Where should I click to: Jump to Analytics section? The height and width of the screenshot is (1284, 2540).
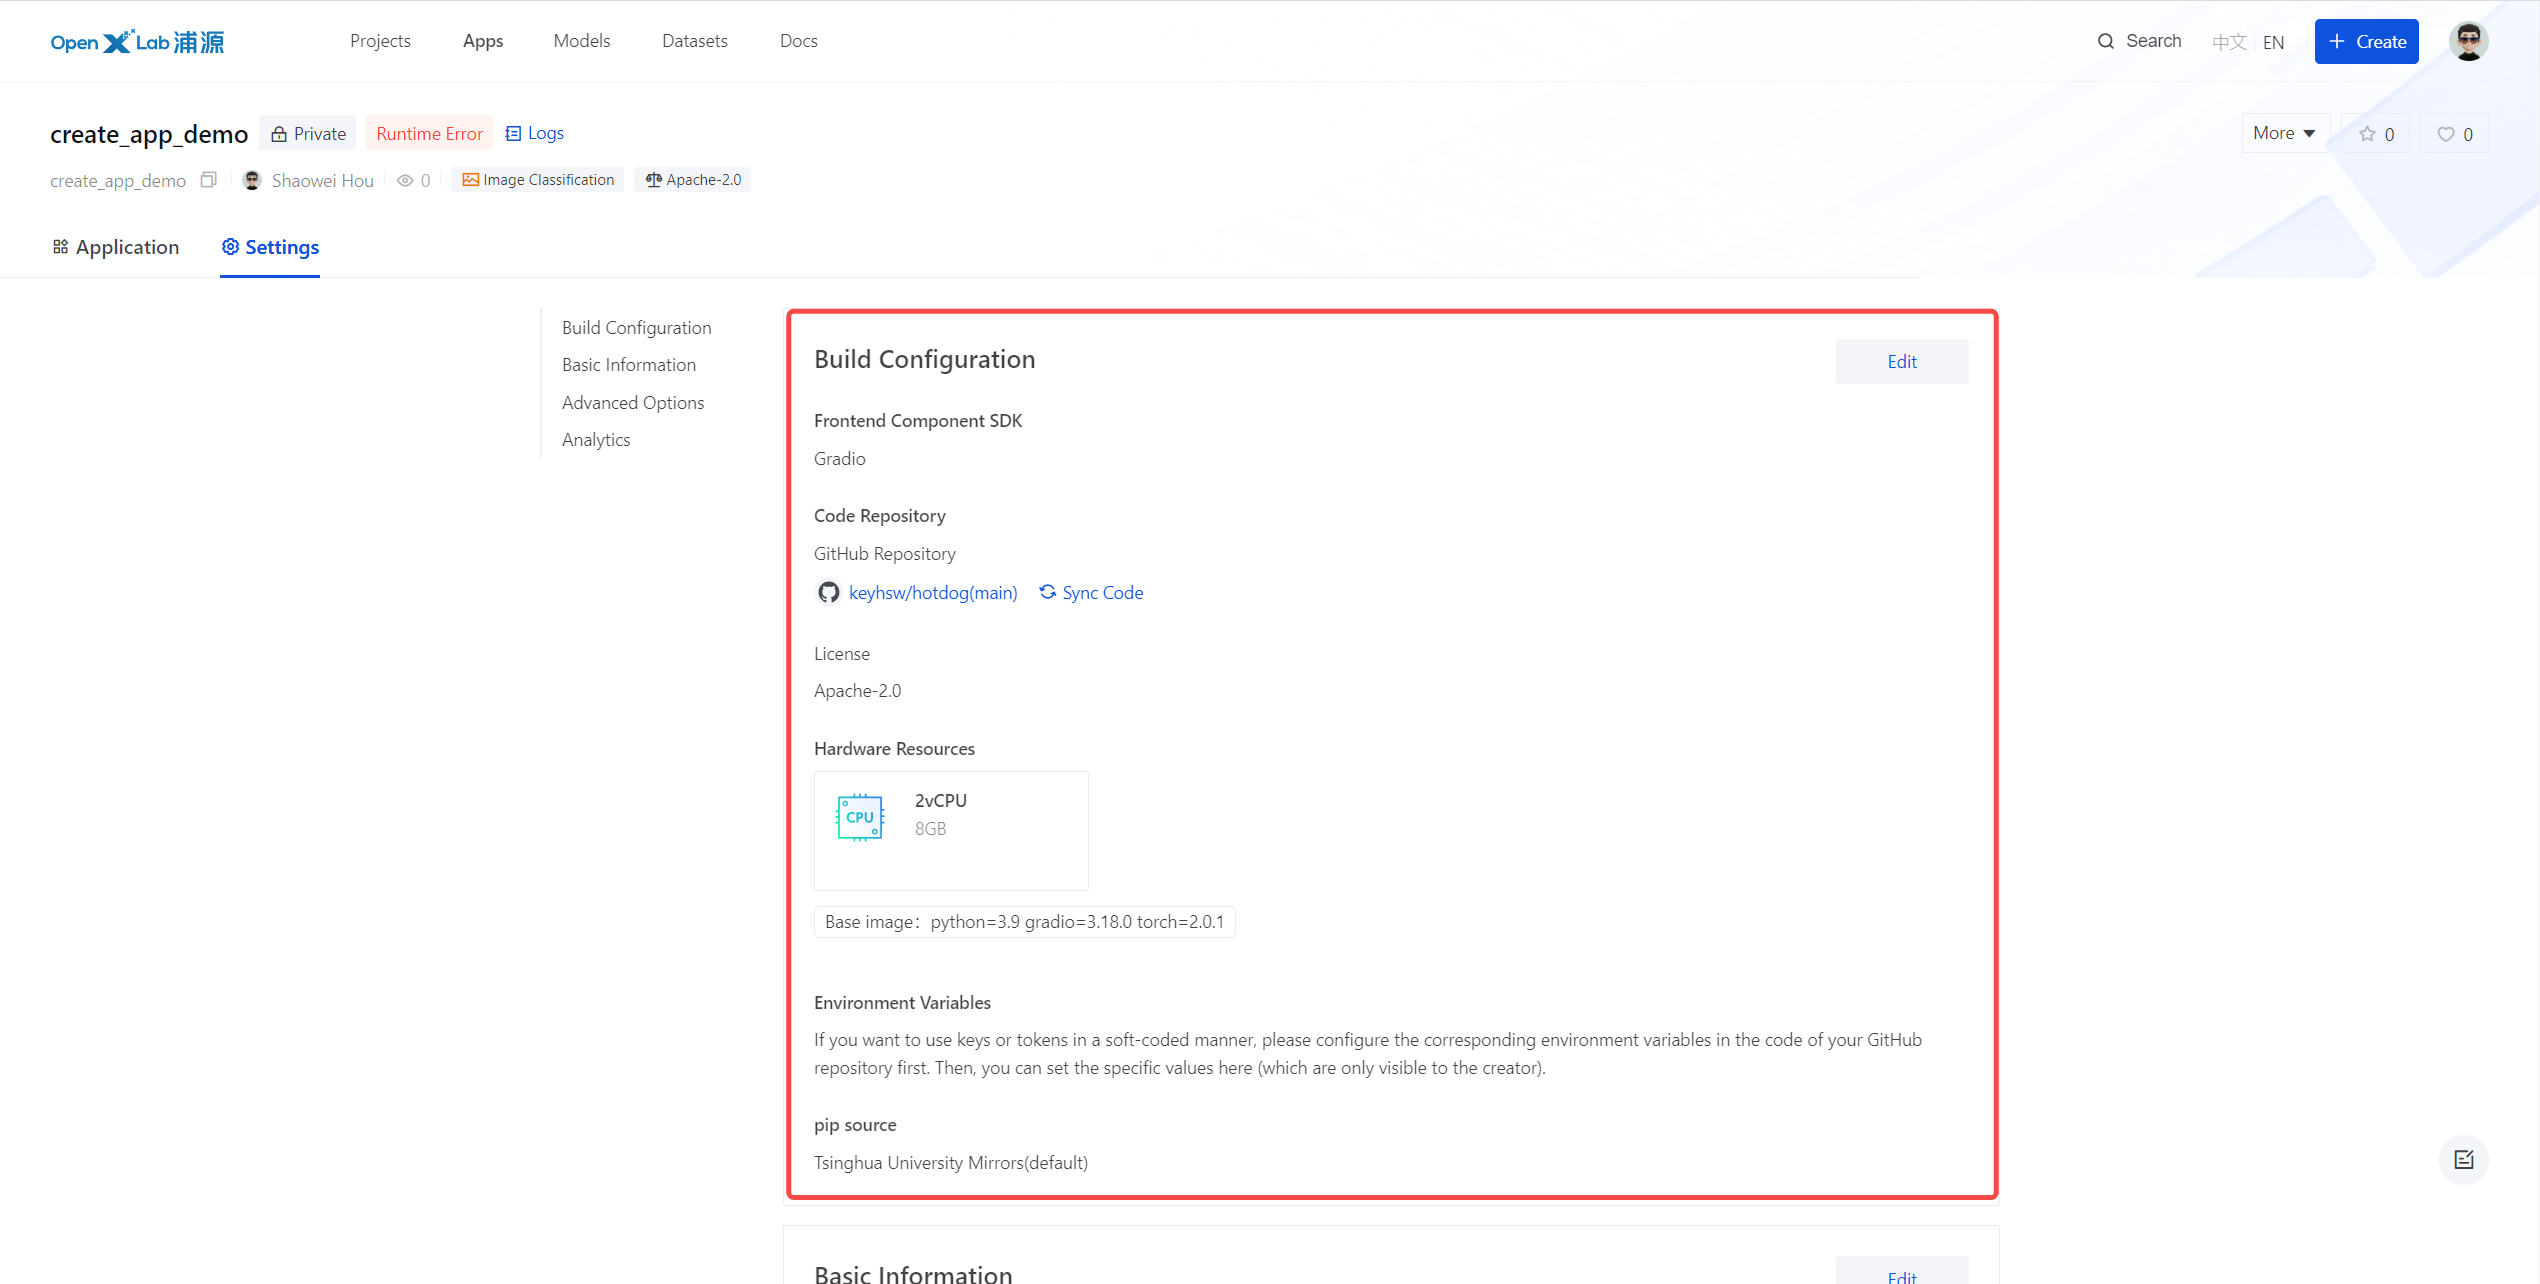click(596, 440)
